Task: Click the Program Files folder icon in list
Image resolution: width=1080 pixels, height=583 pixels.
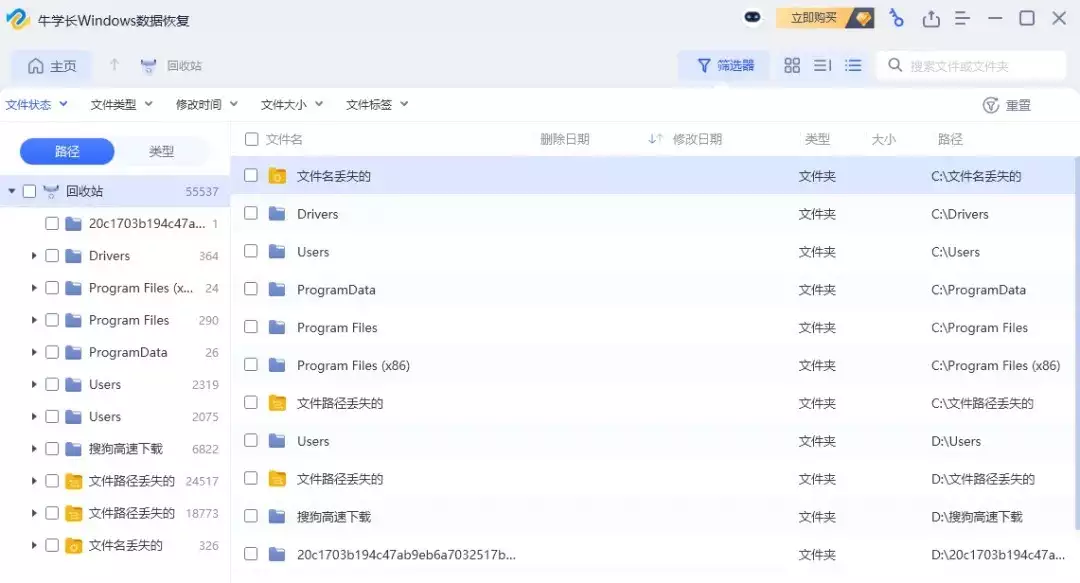Action: [x=277, y=327]
